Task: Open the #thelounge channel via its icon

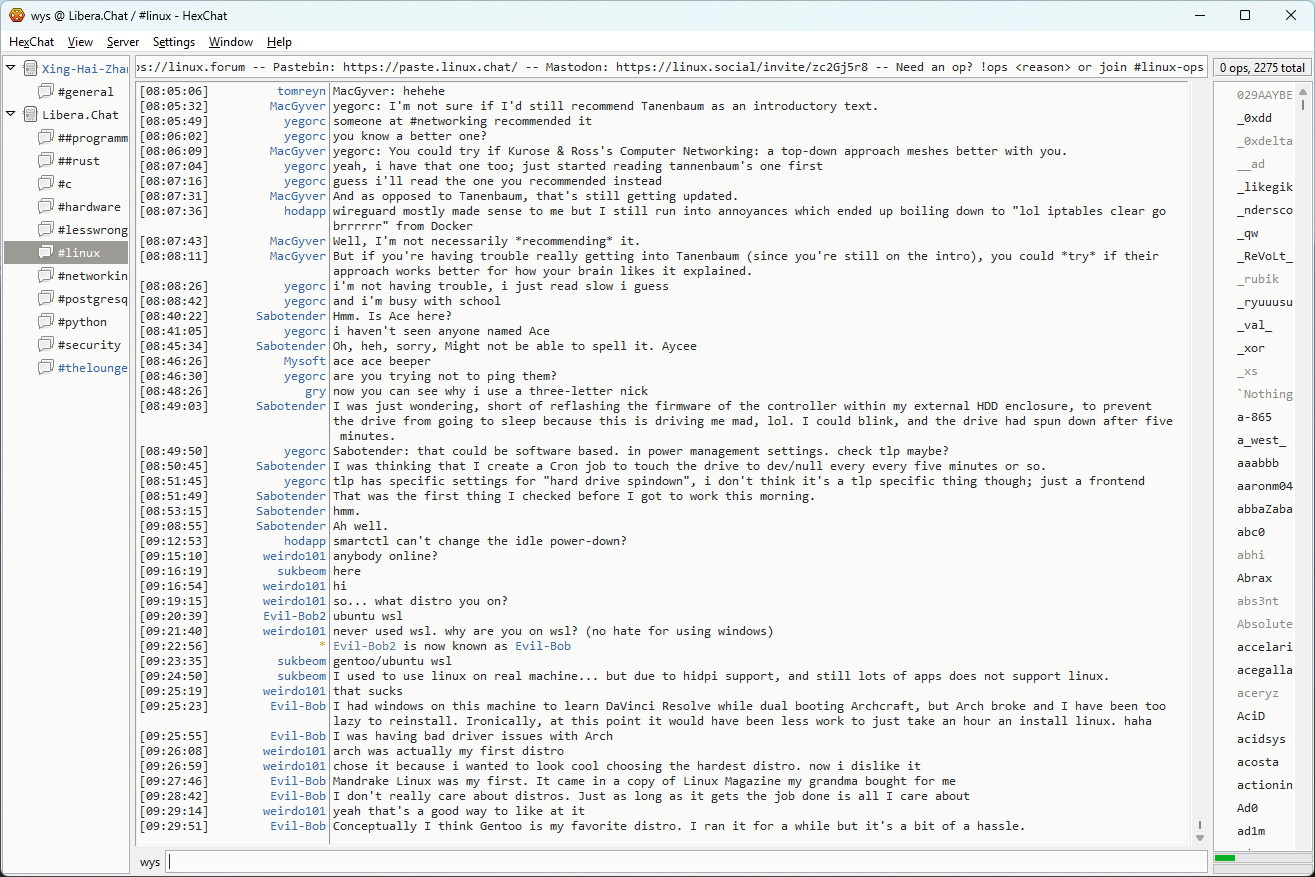Action: (x=46, y=368)
